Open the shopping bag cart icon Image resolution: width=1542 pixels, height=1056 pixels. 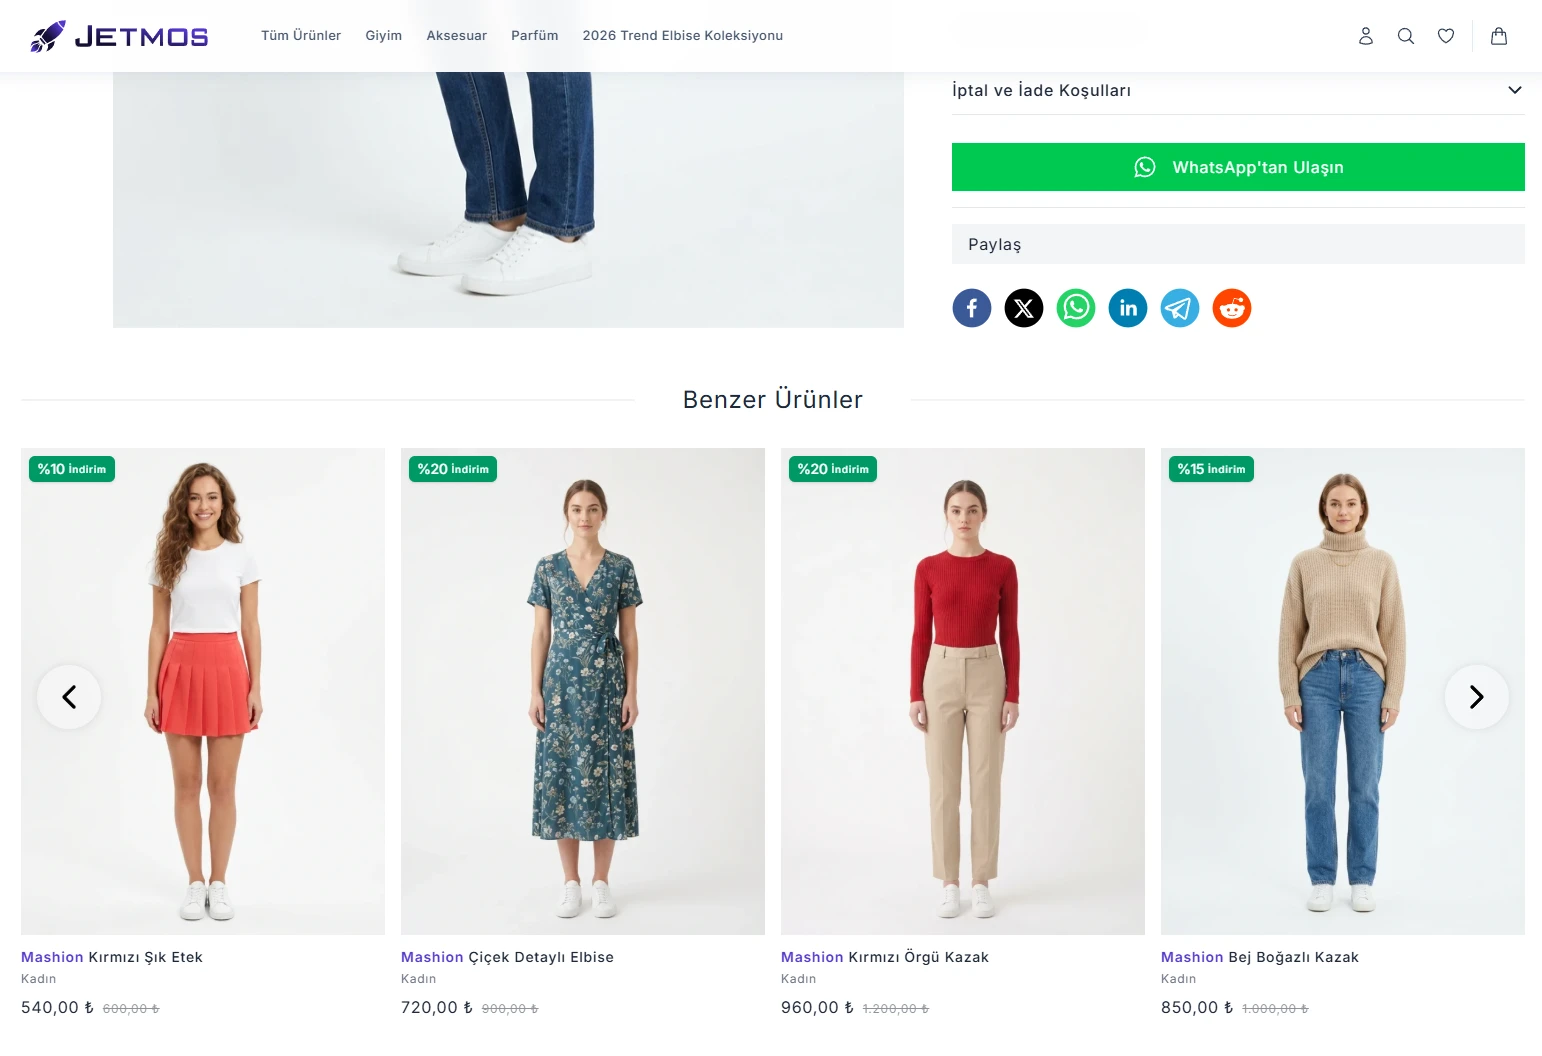click(x=1499, y=36)
